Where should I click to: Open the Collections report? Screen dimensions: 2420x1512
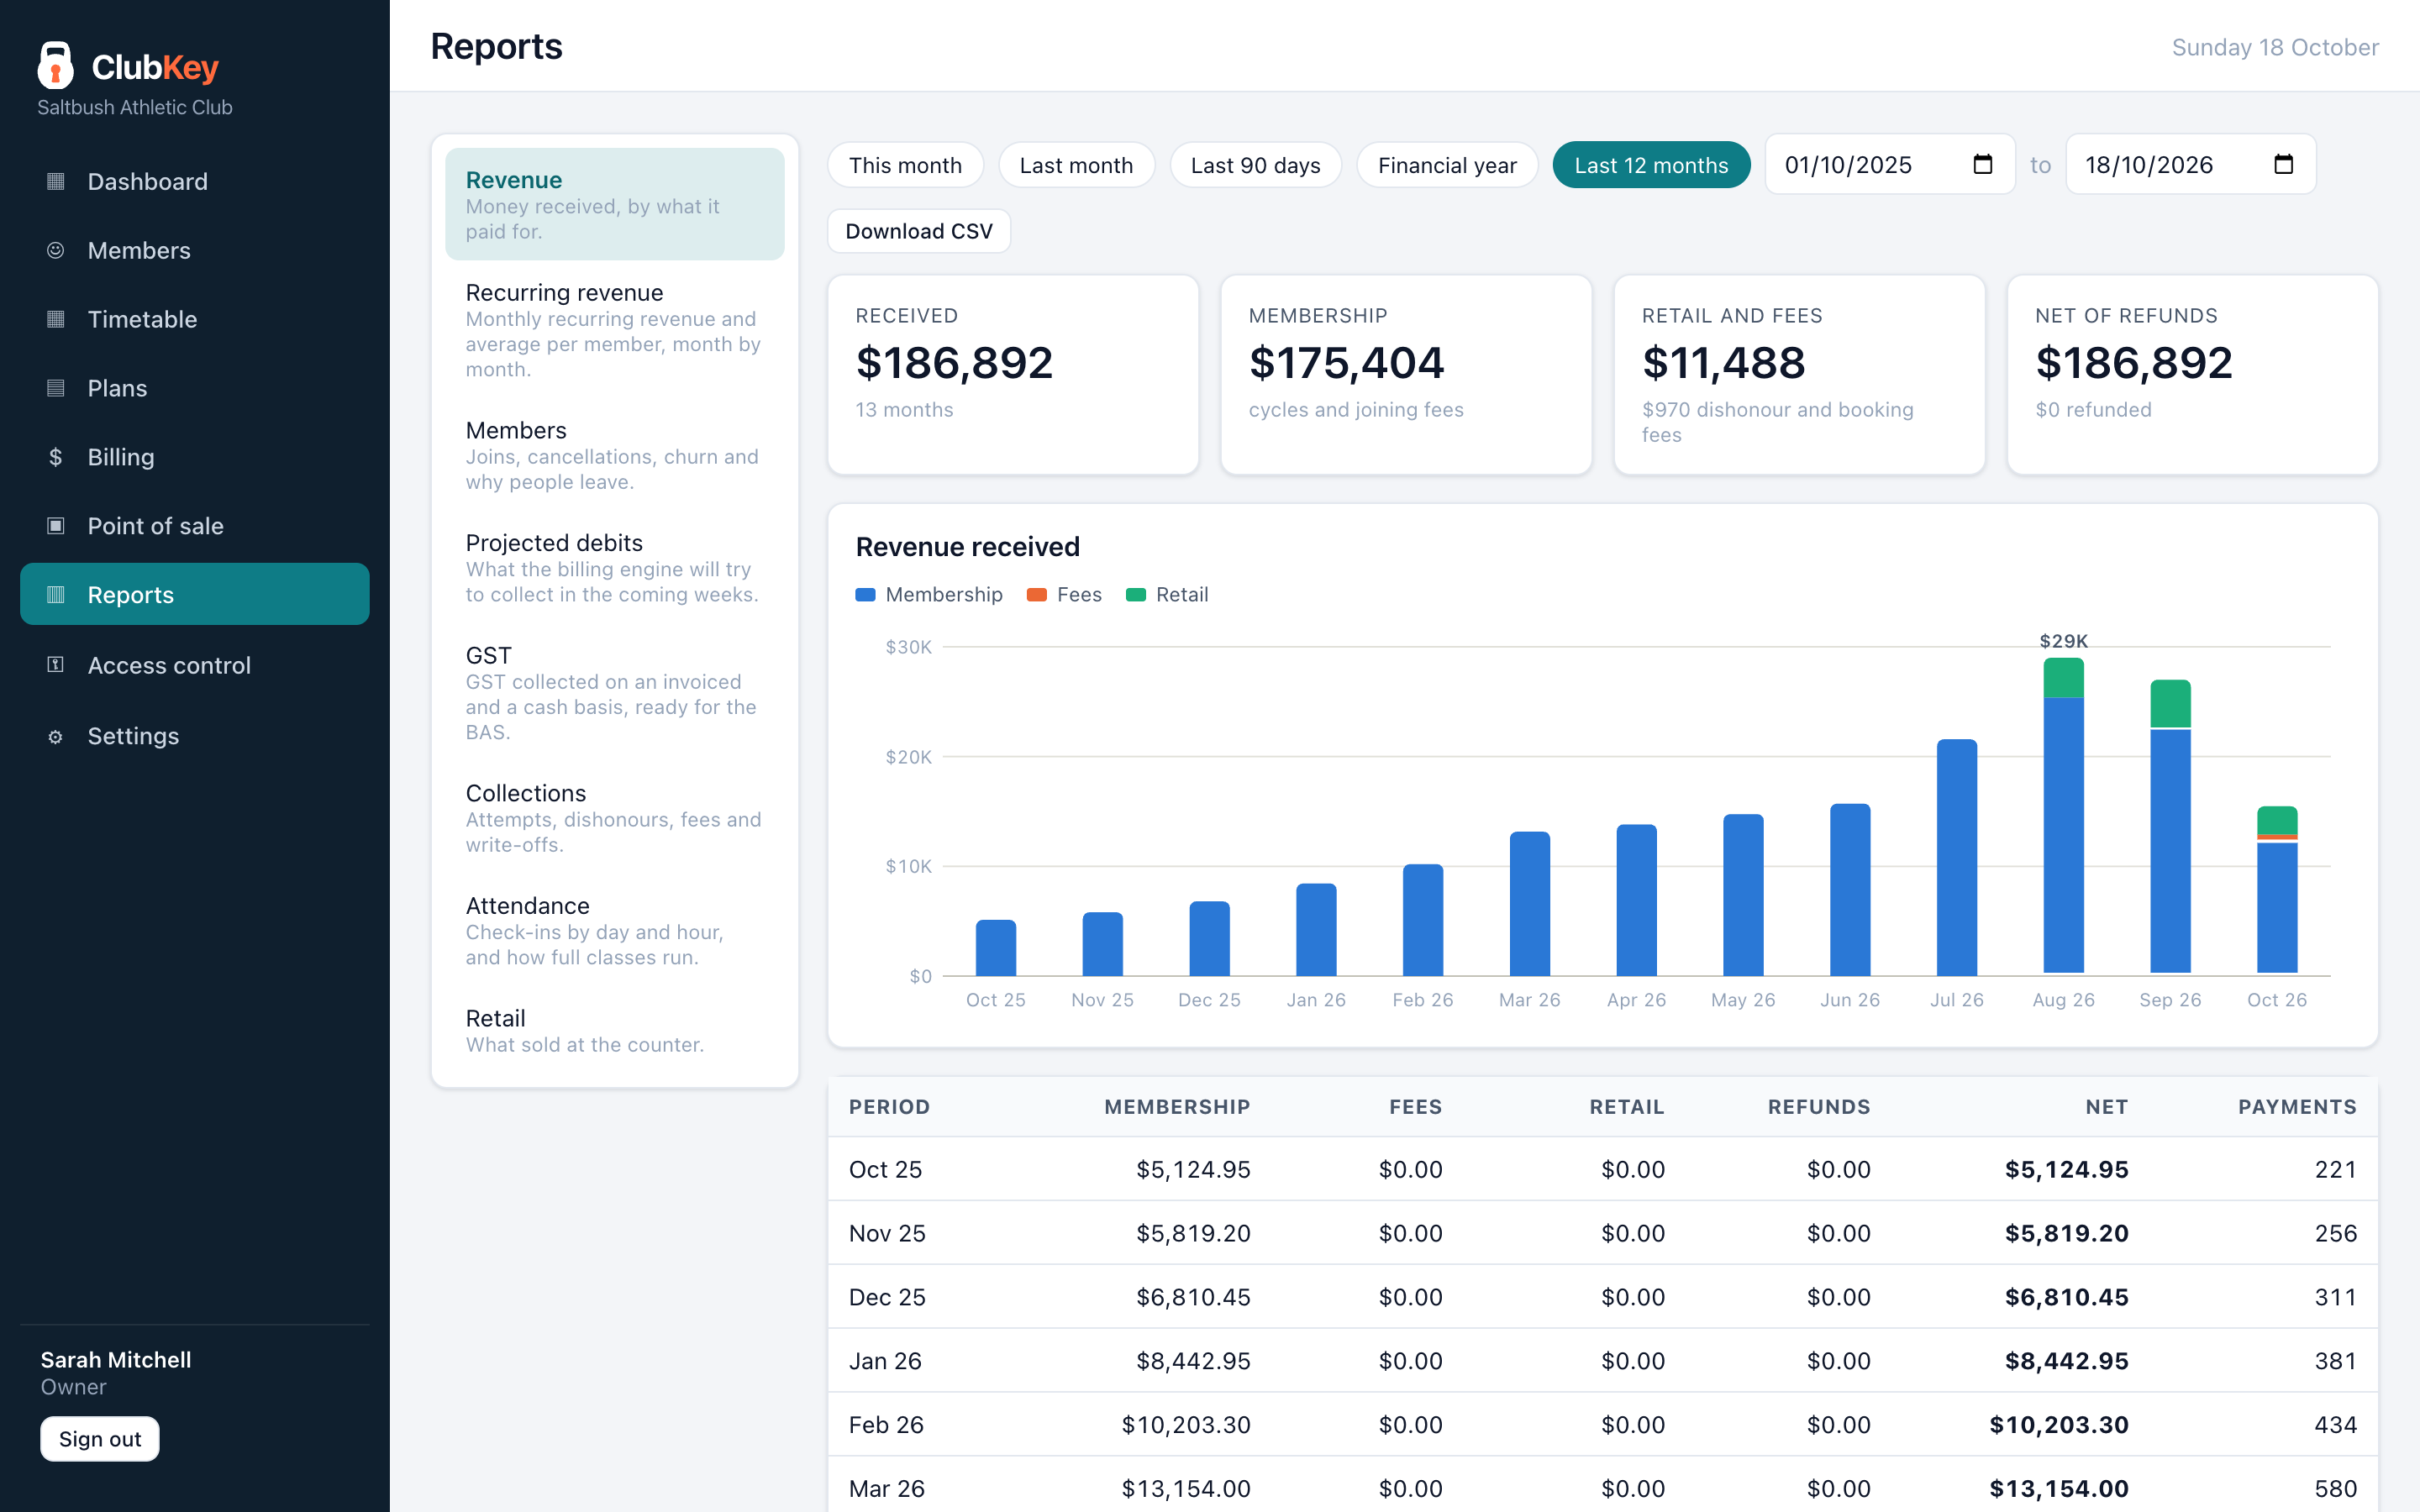pyautogui.click(x=614, y=818)
